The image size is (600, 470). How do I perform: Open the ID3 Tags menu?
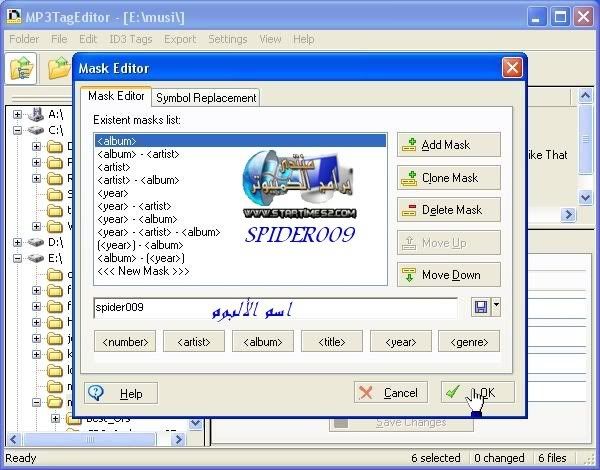pos(130,39)
